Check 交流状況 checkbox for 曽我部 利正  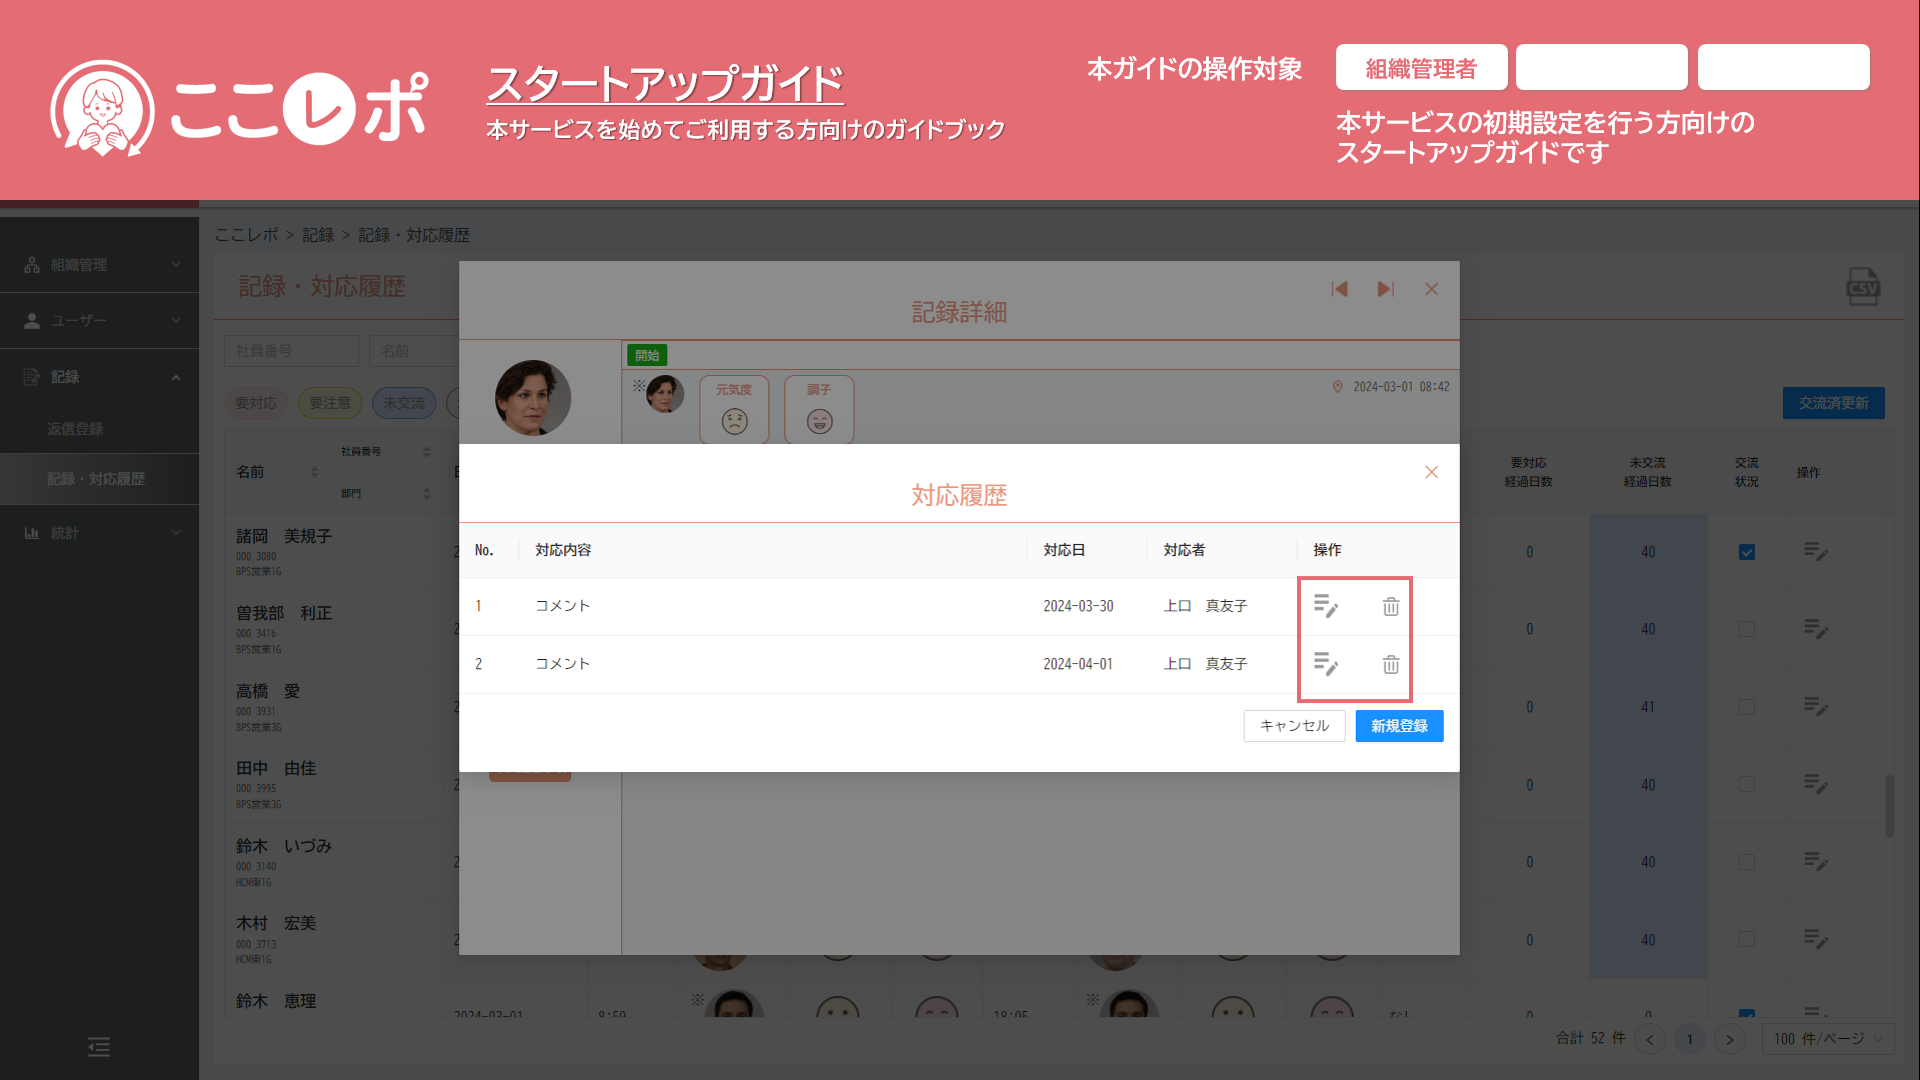(1746, 629)
